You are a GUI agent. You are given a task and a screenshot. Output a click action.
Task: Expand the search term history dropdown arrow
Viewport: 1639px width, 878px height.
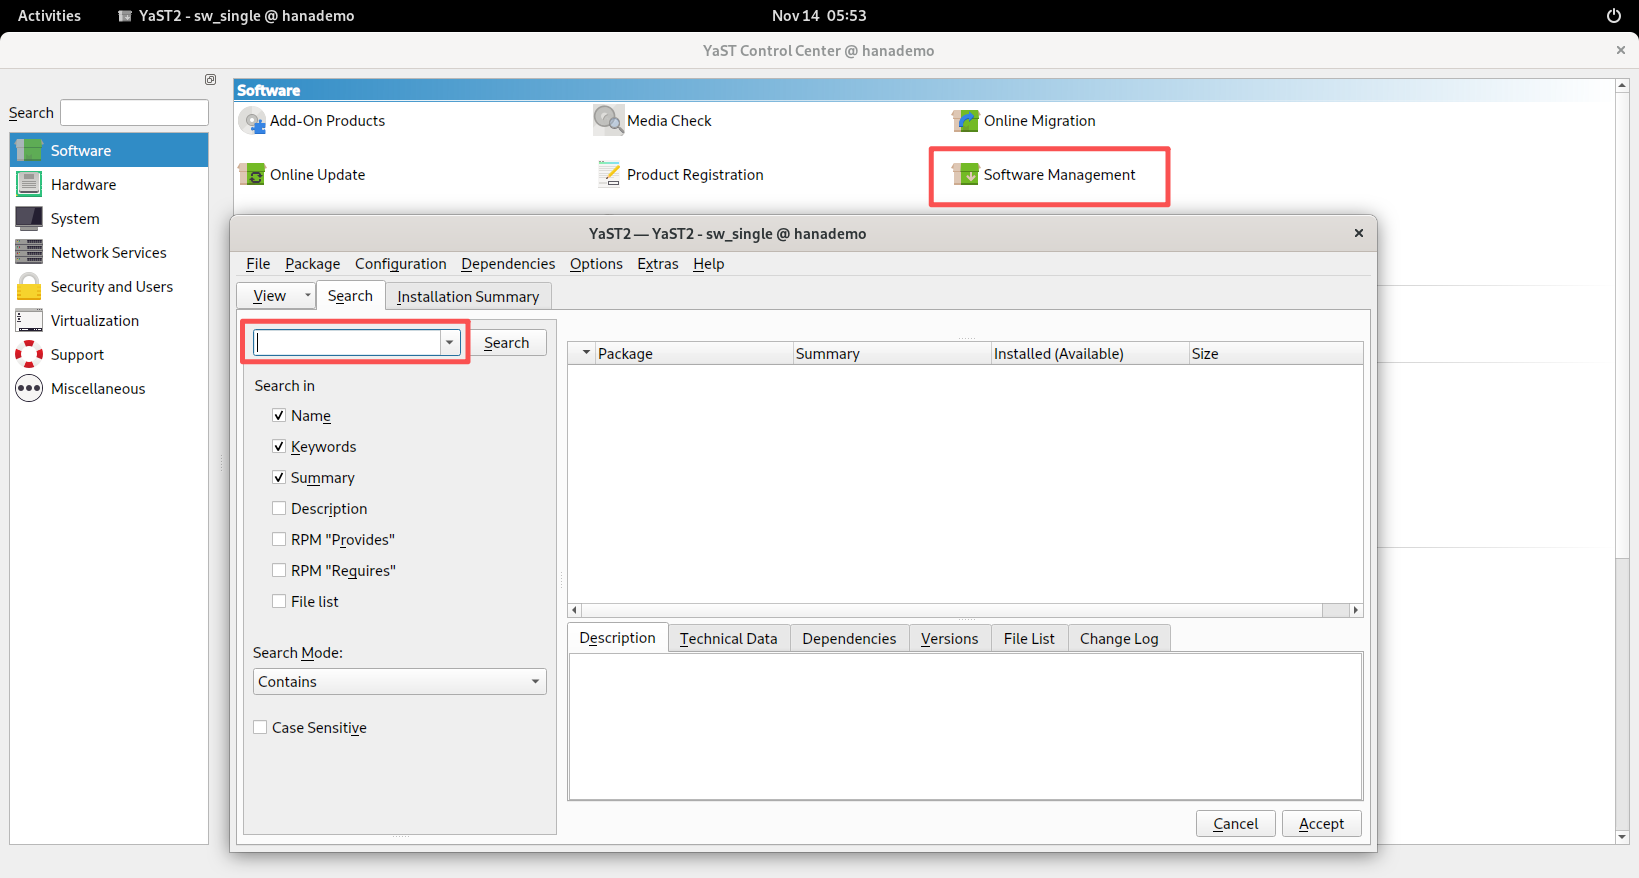450,343
